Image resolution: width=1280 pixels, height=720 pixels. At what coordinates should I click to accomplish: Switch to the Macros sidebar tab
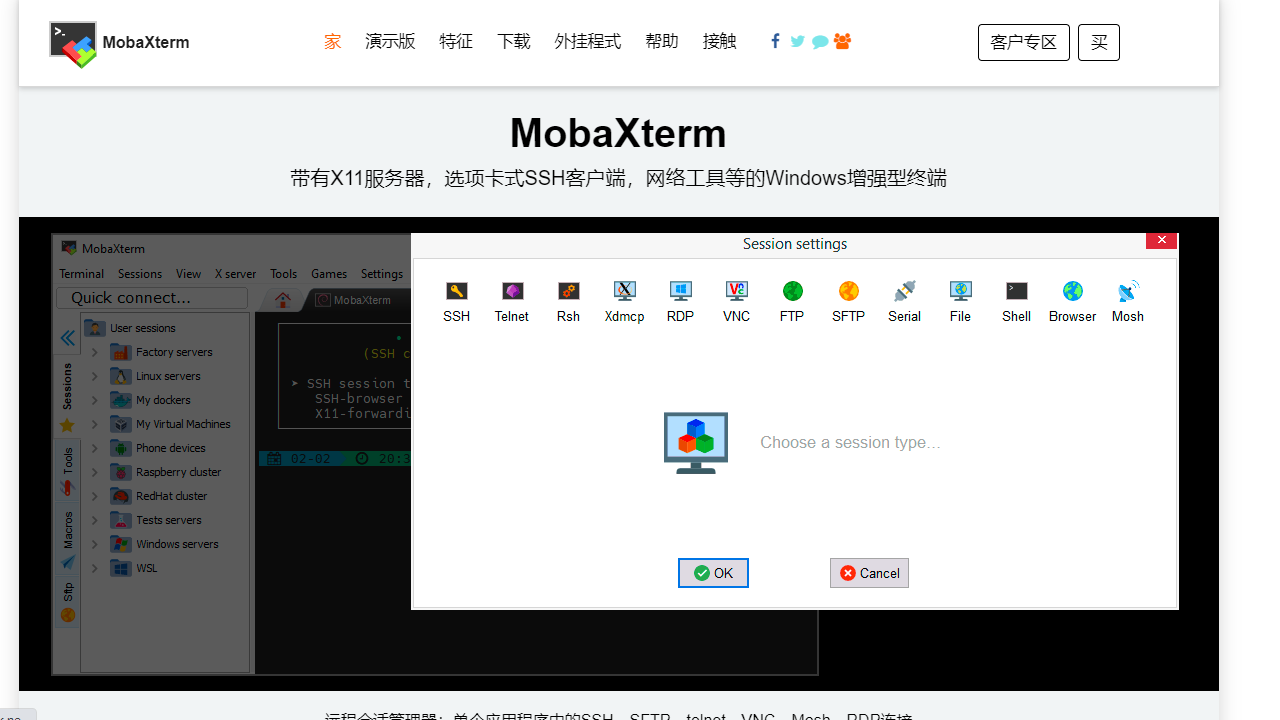(67, 527)
